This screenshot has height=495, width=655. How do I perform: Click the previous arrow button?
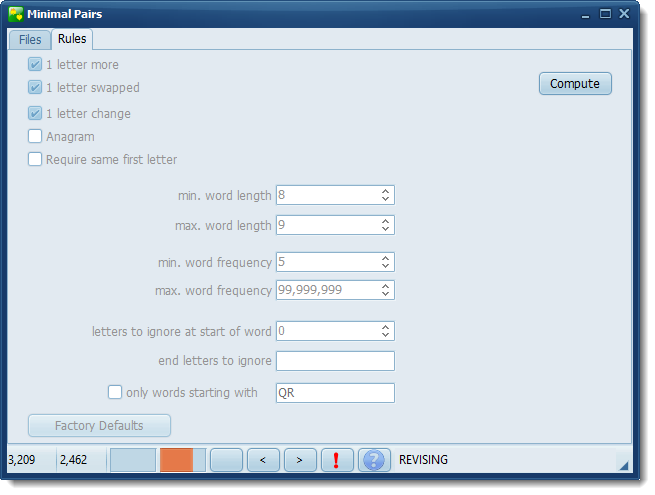pos(263,460)
